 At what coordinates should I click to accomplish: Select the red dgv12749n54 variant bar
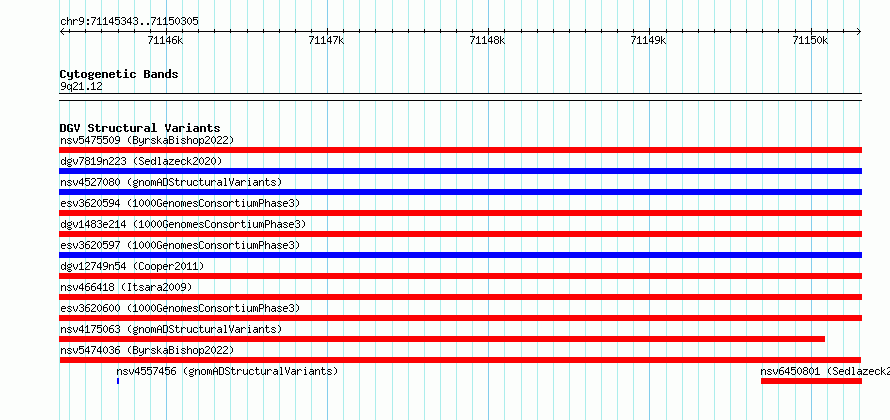coord(460,276)
